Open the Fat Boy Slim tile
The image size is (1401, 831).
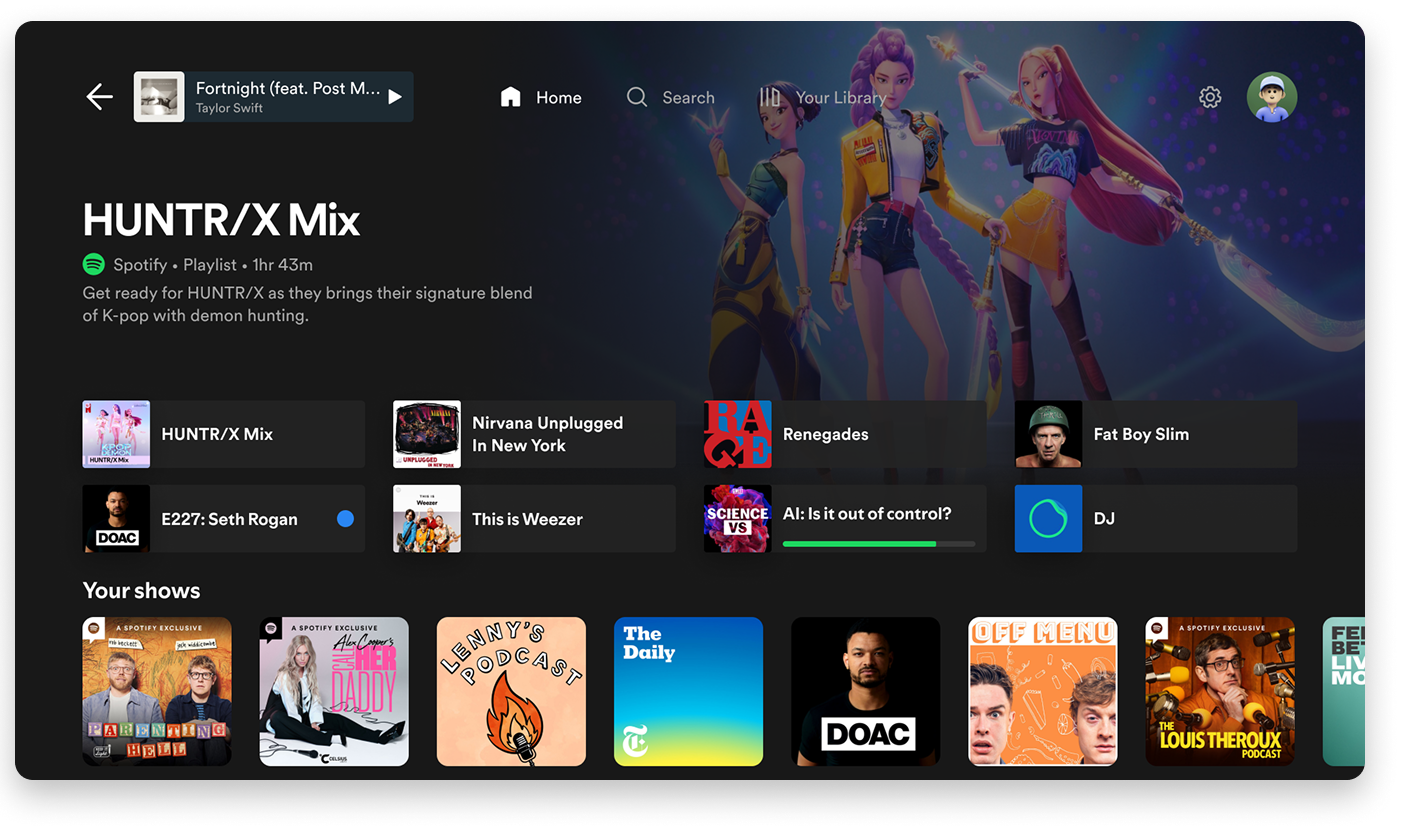tap(1156, 435)
